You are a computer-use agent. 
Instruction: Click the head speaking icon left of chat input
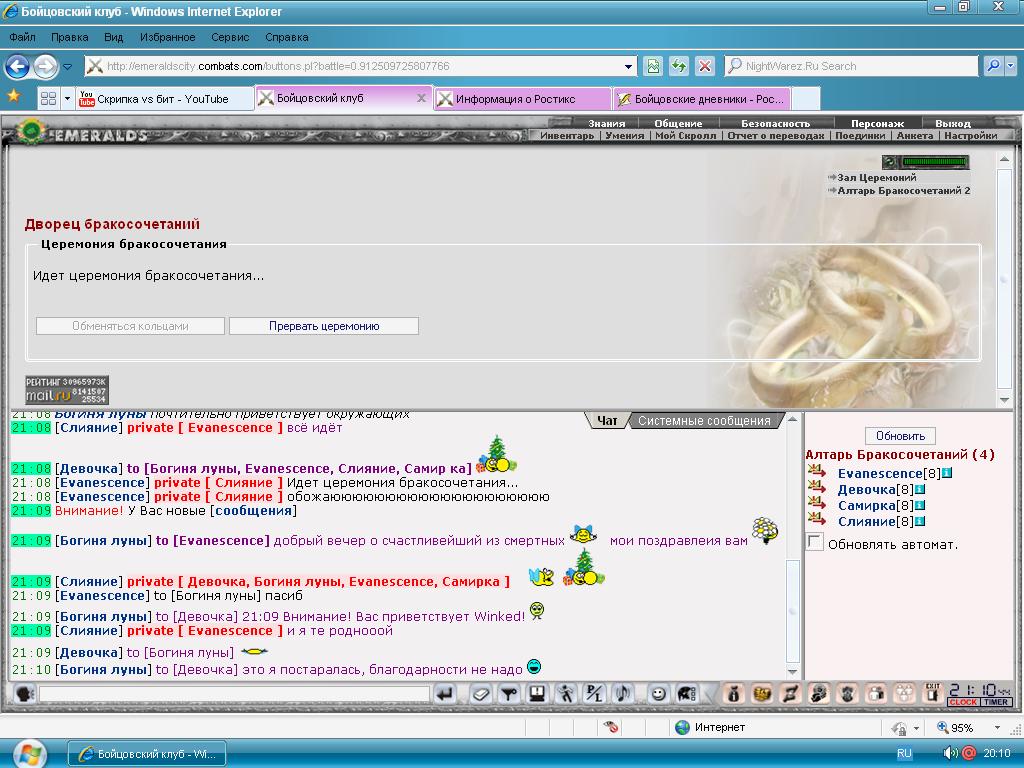(x=24, y=694)
